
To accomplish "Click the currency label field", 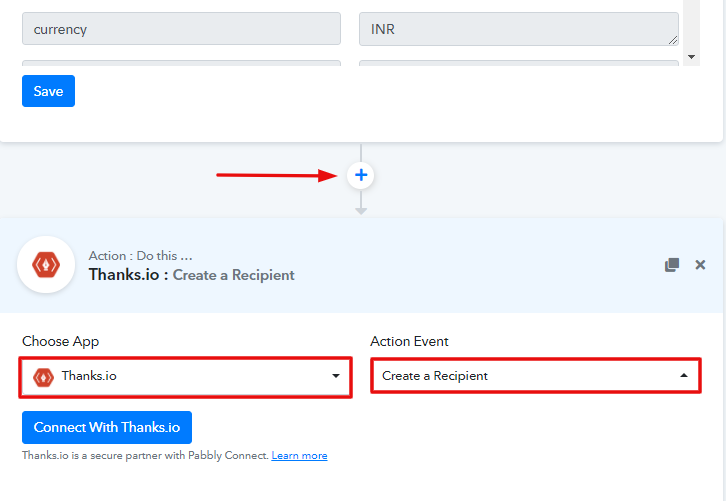I will click(182, 29).
